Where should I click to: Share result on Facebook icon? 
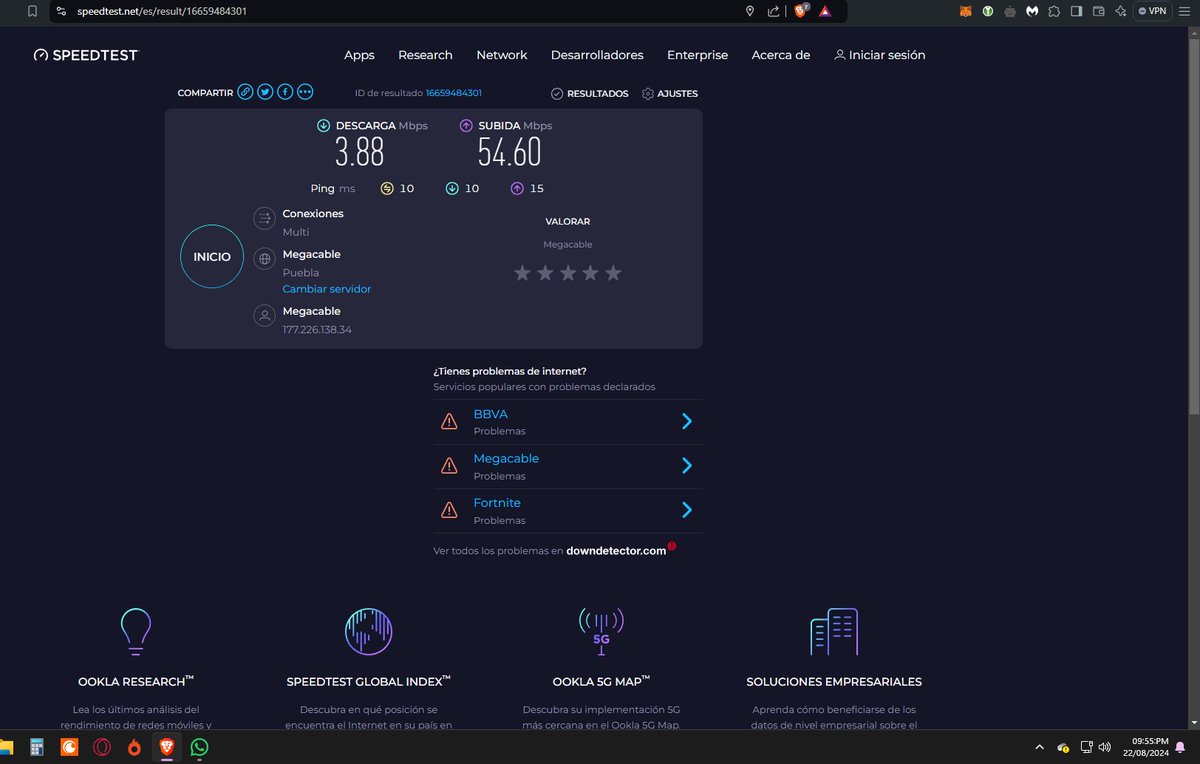click(285, 92)
